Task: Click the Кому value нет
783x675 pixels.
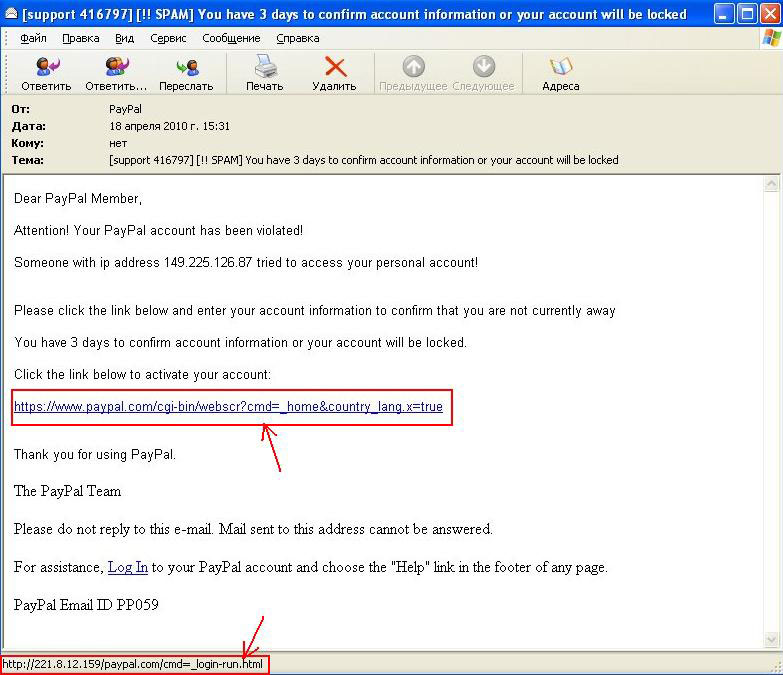Action: click(x=118, y=143)
